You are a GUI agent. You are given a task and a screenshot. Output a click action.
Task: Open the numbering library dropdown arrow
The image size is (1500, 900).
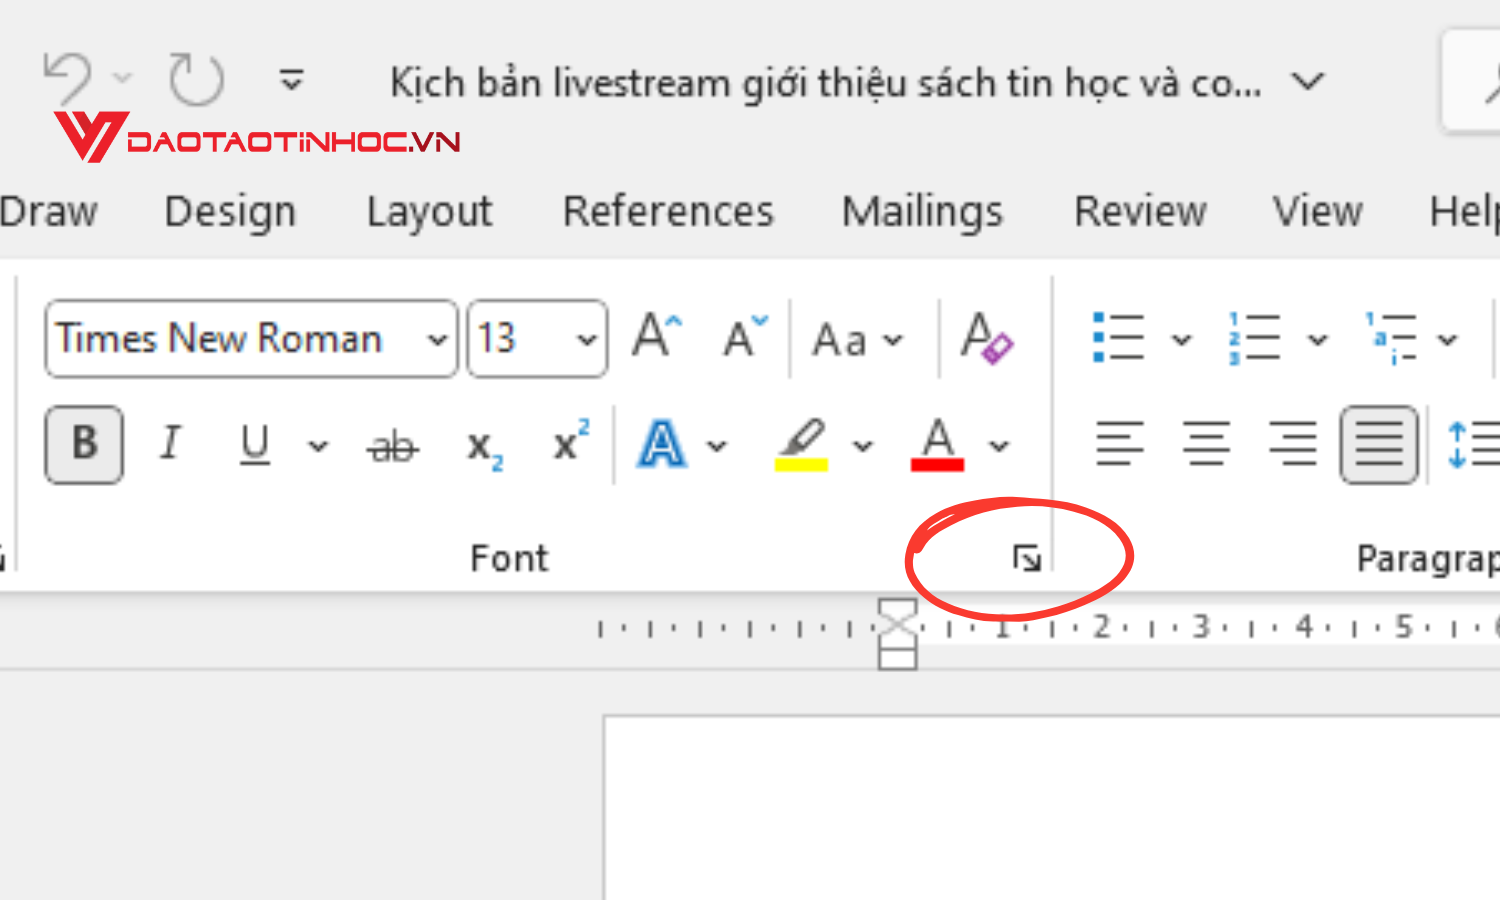tap(1318, 340)
